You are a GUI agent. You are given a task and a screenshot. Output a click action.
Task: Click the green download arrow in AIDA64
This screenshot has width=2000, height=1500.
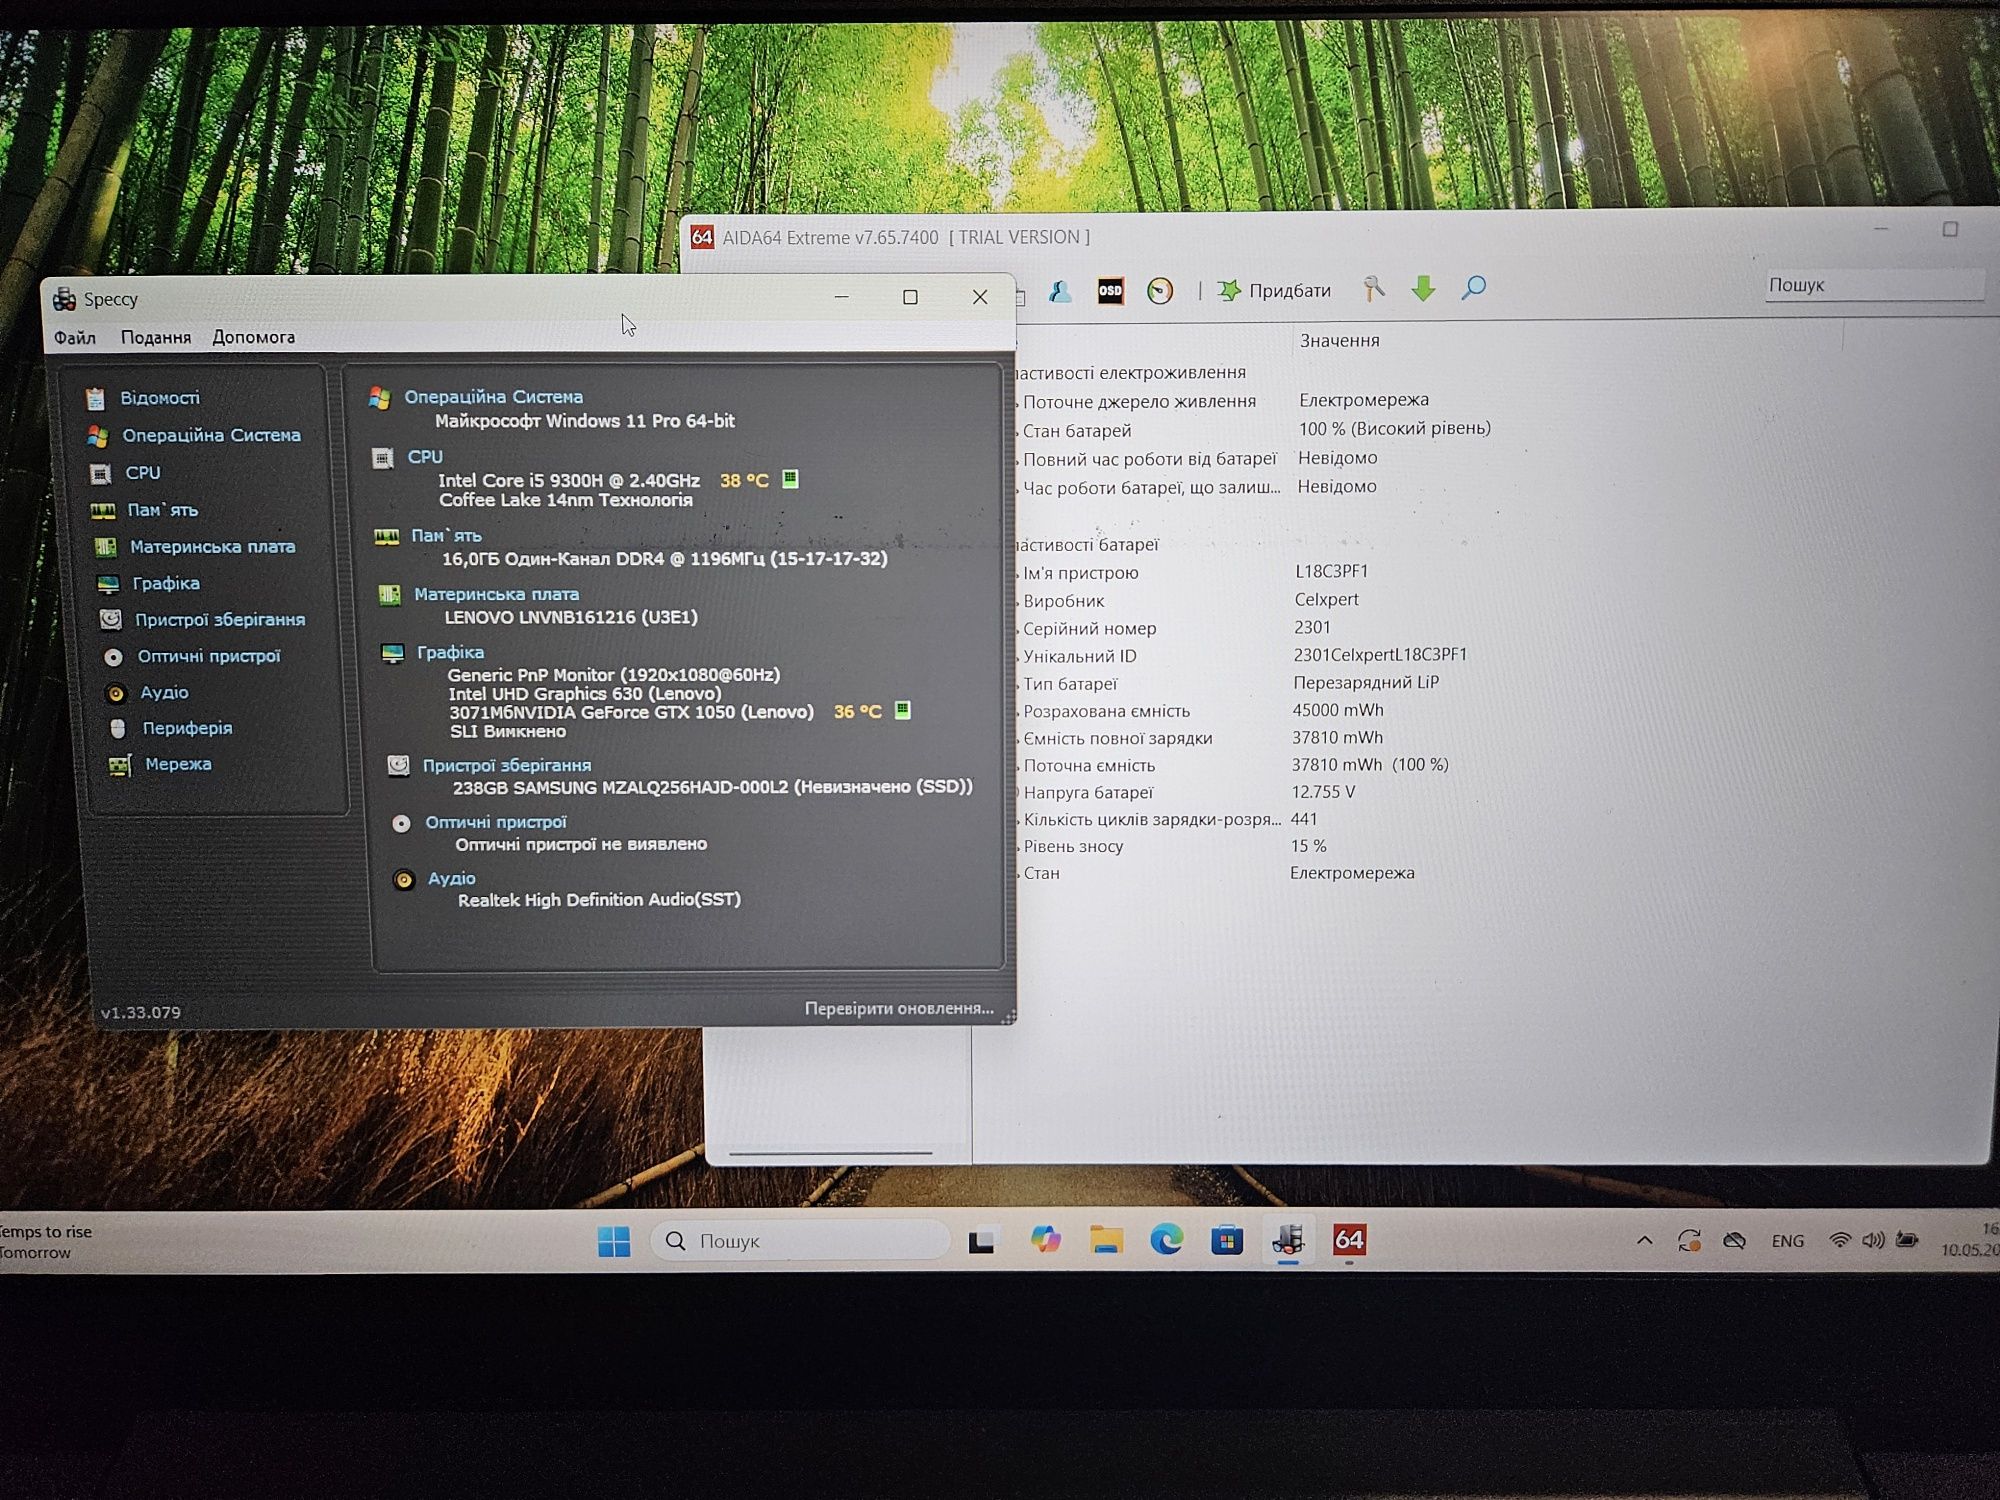coord(1423,289)
